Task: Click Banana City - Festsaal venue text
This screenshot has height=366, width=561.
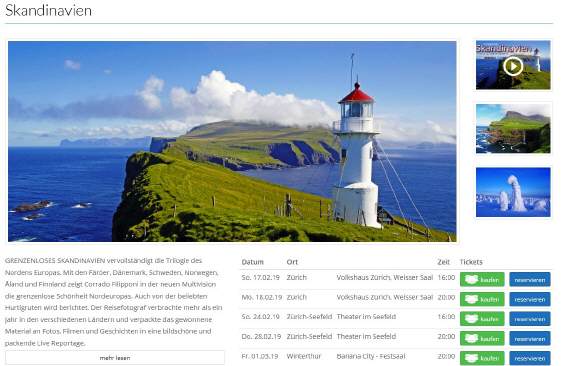Action: pos(371,356)
